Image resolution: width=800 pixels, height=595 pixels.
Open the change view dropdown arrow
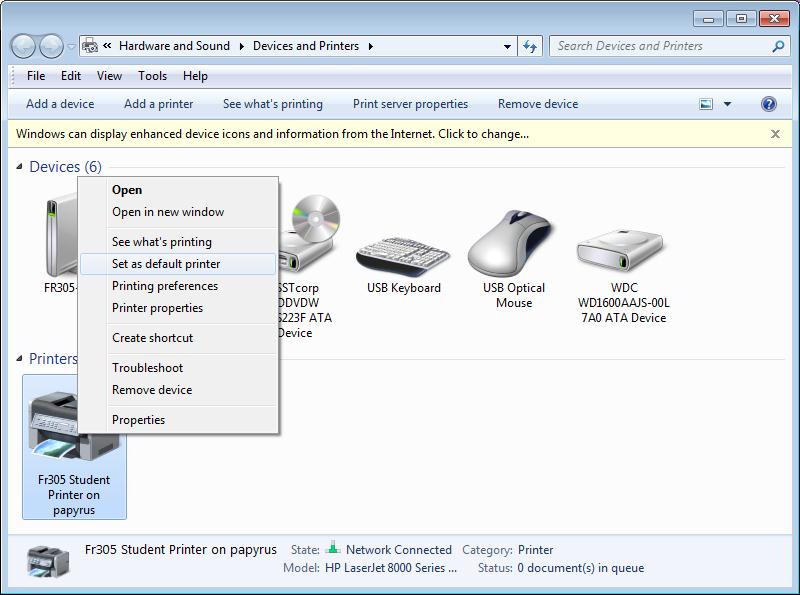pos(727,104)
